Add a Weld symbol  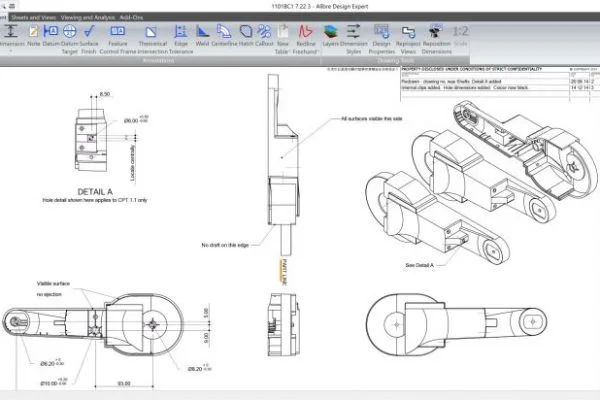(x=202, y=35)
